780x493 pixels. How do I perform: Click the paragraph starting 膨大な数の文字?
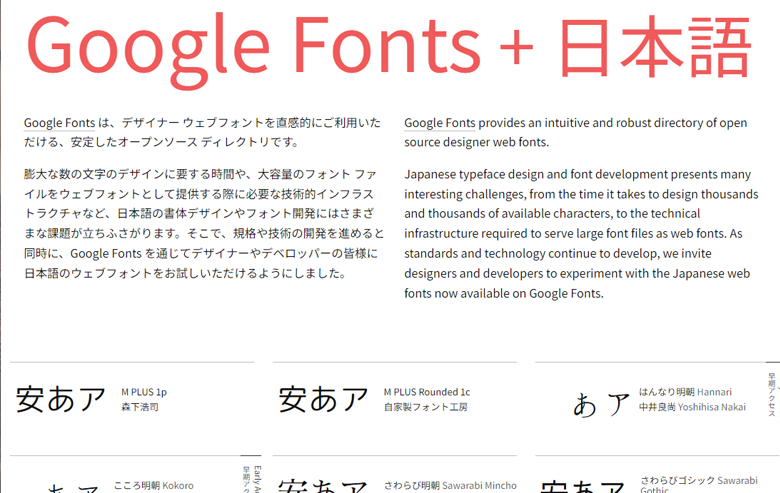coord(204,224)
